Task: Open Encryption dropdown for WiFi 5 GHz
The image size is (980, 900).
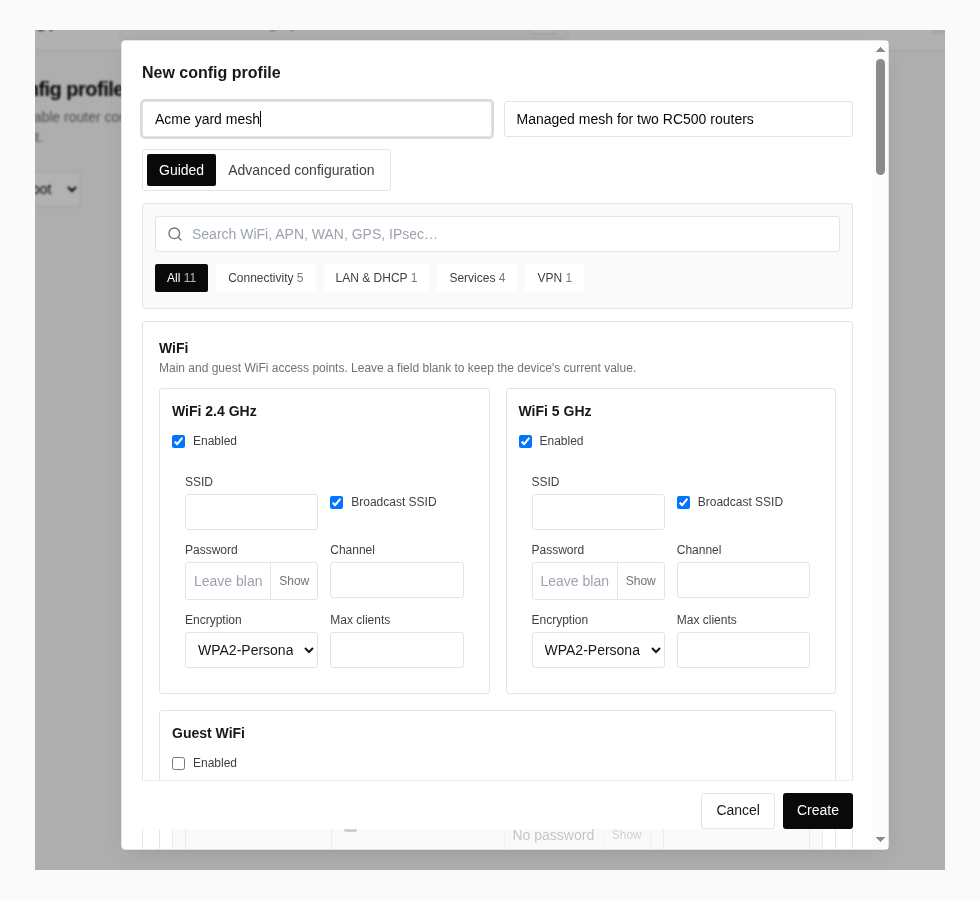Action: click(x=598, y=650)
